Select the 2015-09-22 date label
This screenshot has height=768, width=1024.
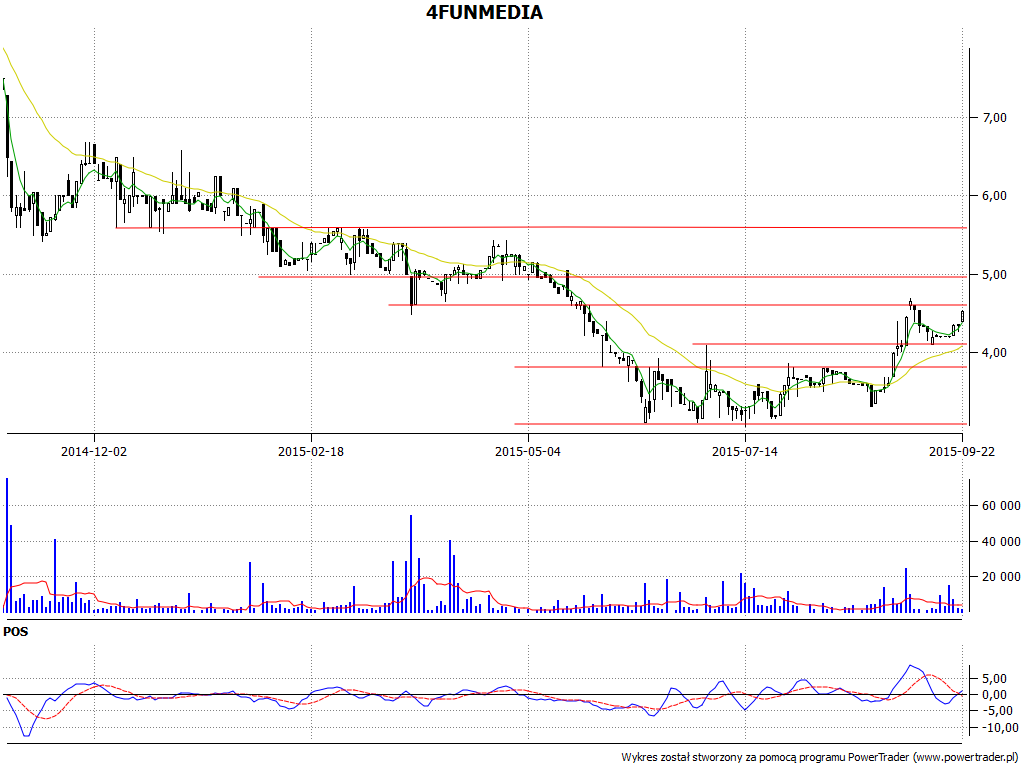[x=961, y=451]
